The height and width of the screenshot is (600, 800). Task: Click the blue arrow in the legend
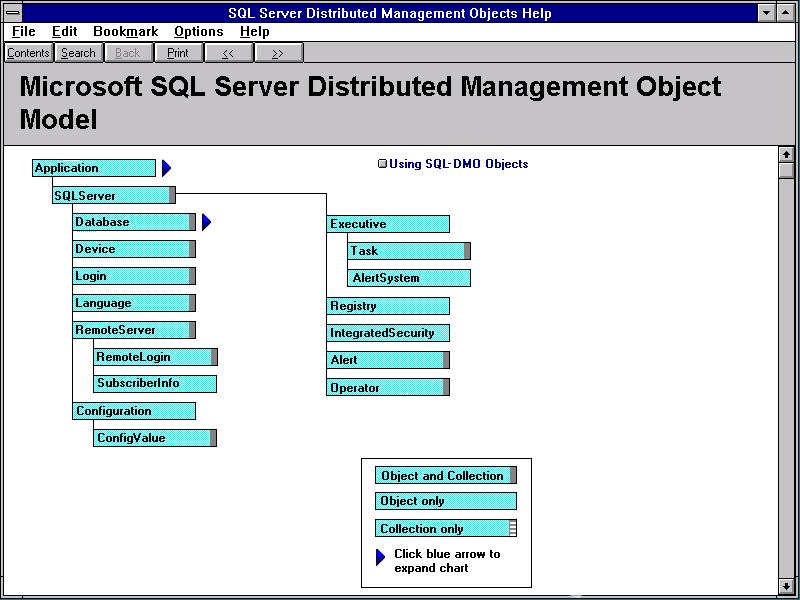[381, 558]
